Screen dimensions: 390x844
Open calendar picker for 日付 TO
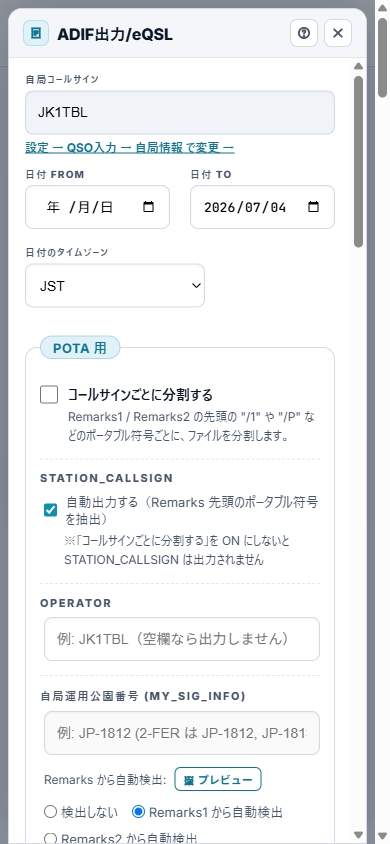[313, 207]
